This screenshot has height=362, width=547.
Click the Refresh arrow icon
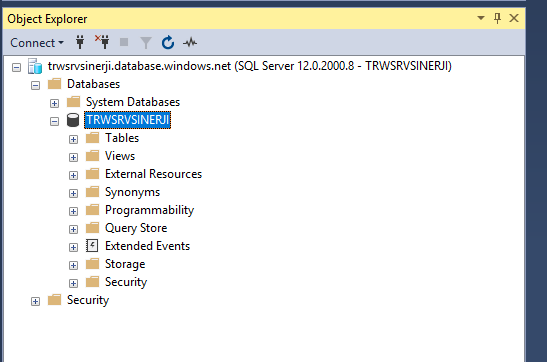(x=168, y=42)
